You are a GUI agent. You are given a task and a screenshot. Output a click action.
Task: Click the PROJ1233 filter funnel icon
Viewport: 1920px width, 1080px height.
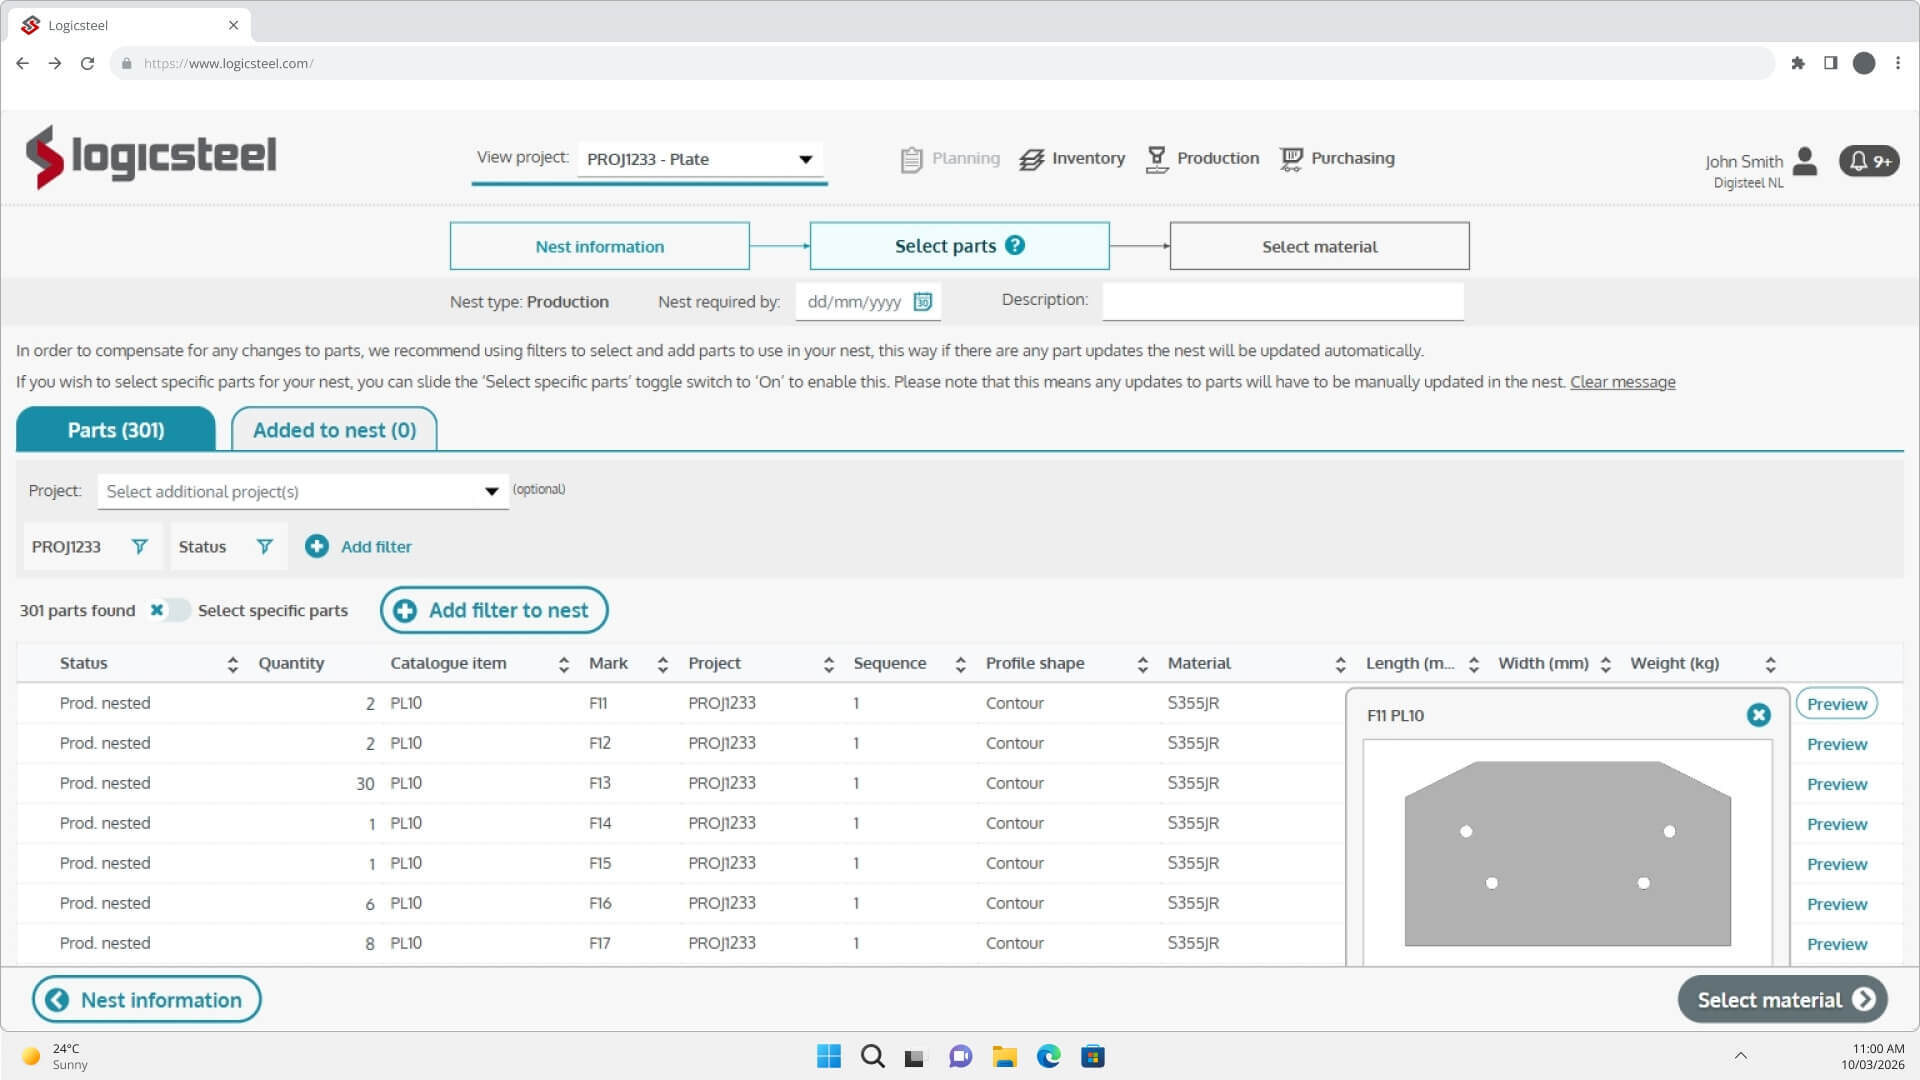pos(140,546)
